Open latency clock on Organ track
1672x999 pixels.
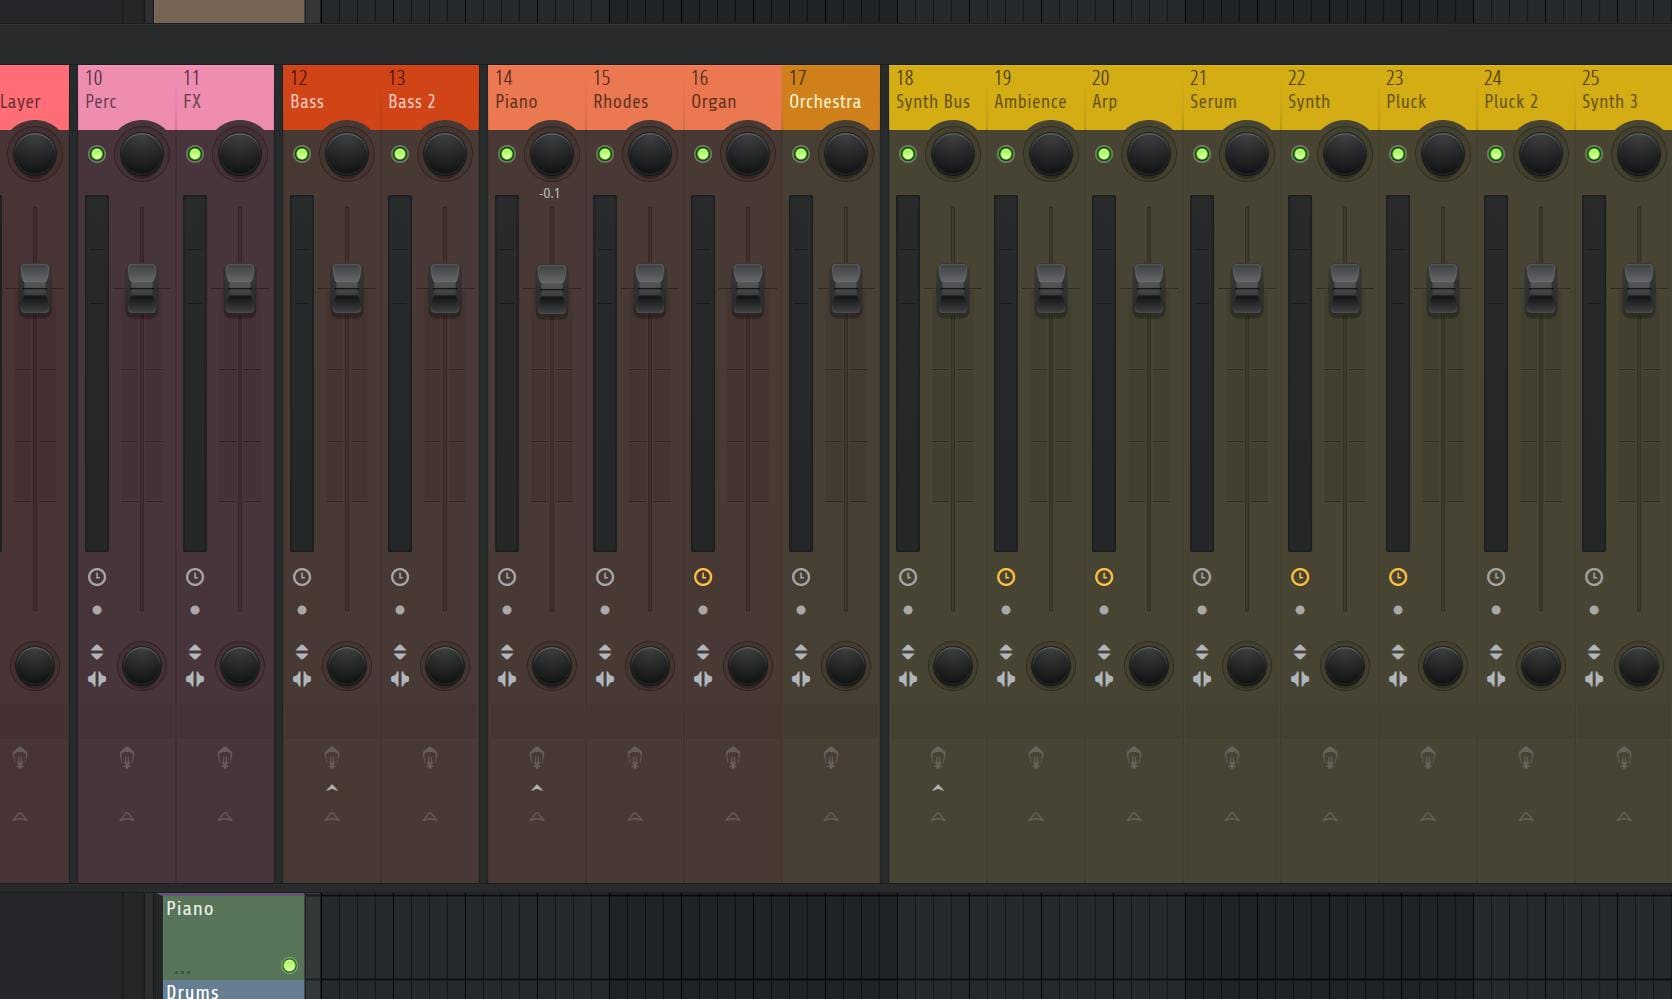tap(703, 577)
